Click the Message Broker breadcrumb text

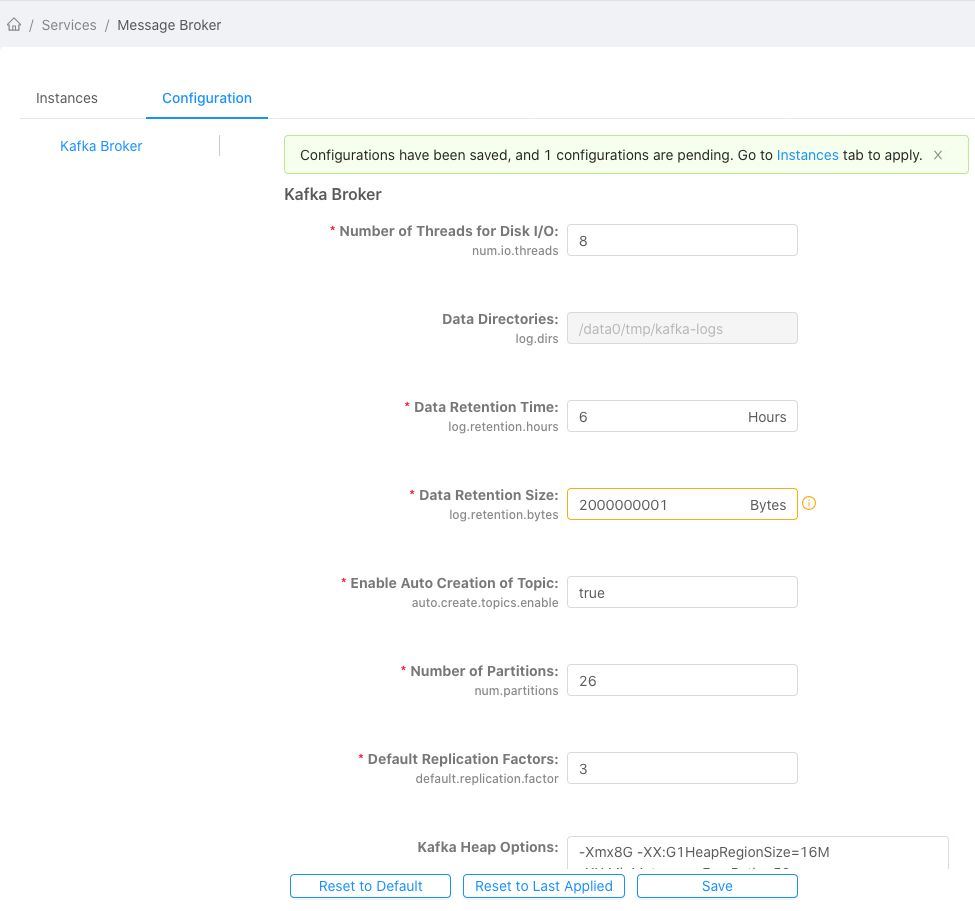(169, 25)
